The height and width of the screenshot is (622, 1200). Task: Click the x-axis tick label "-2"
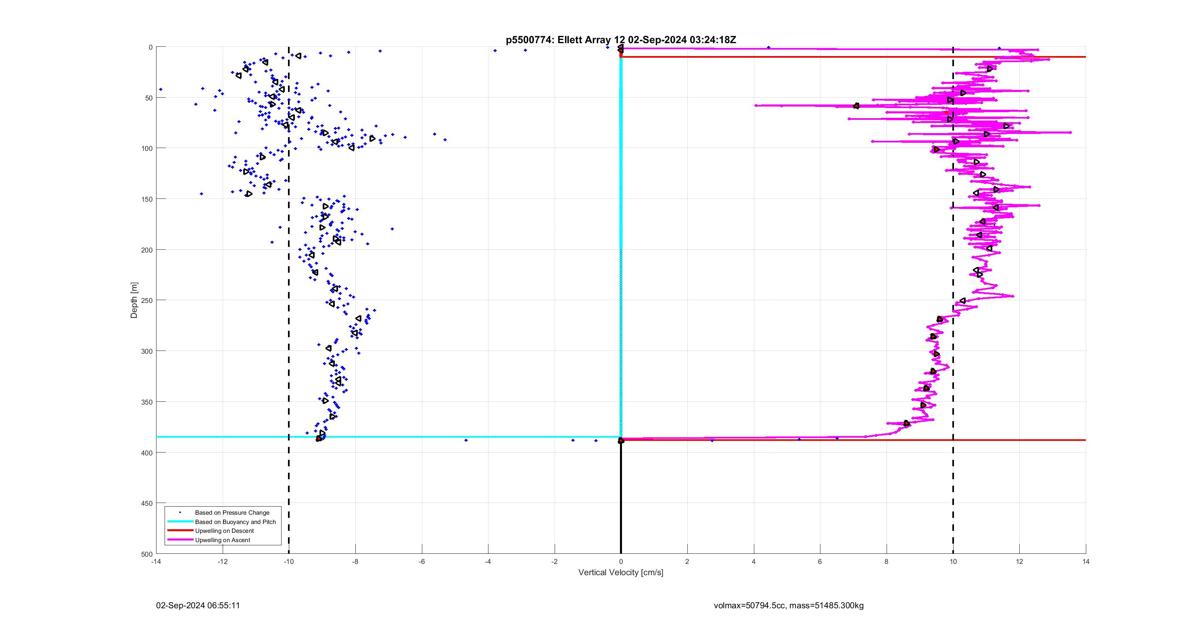554,562
